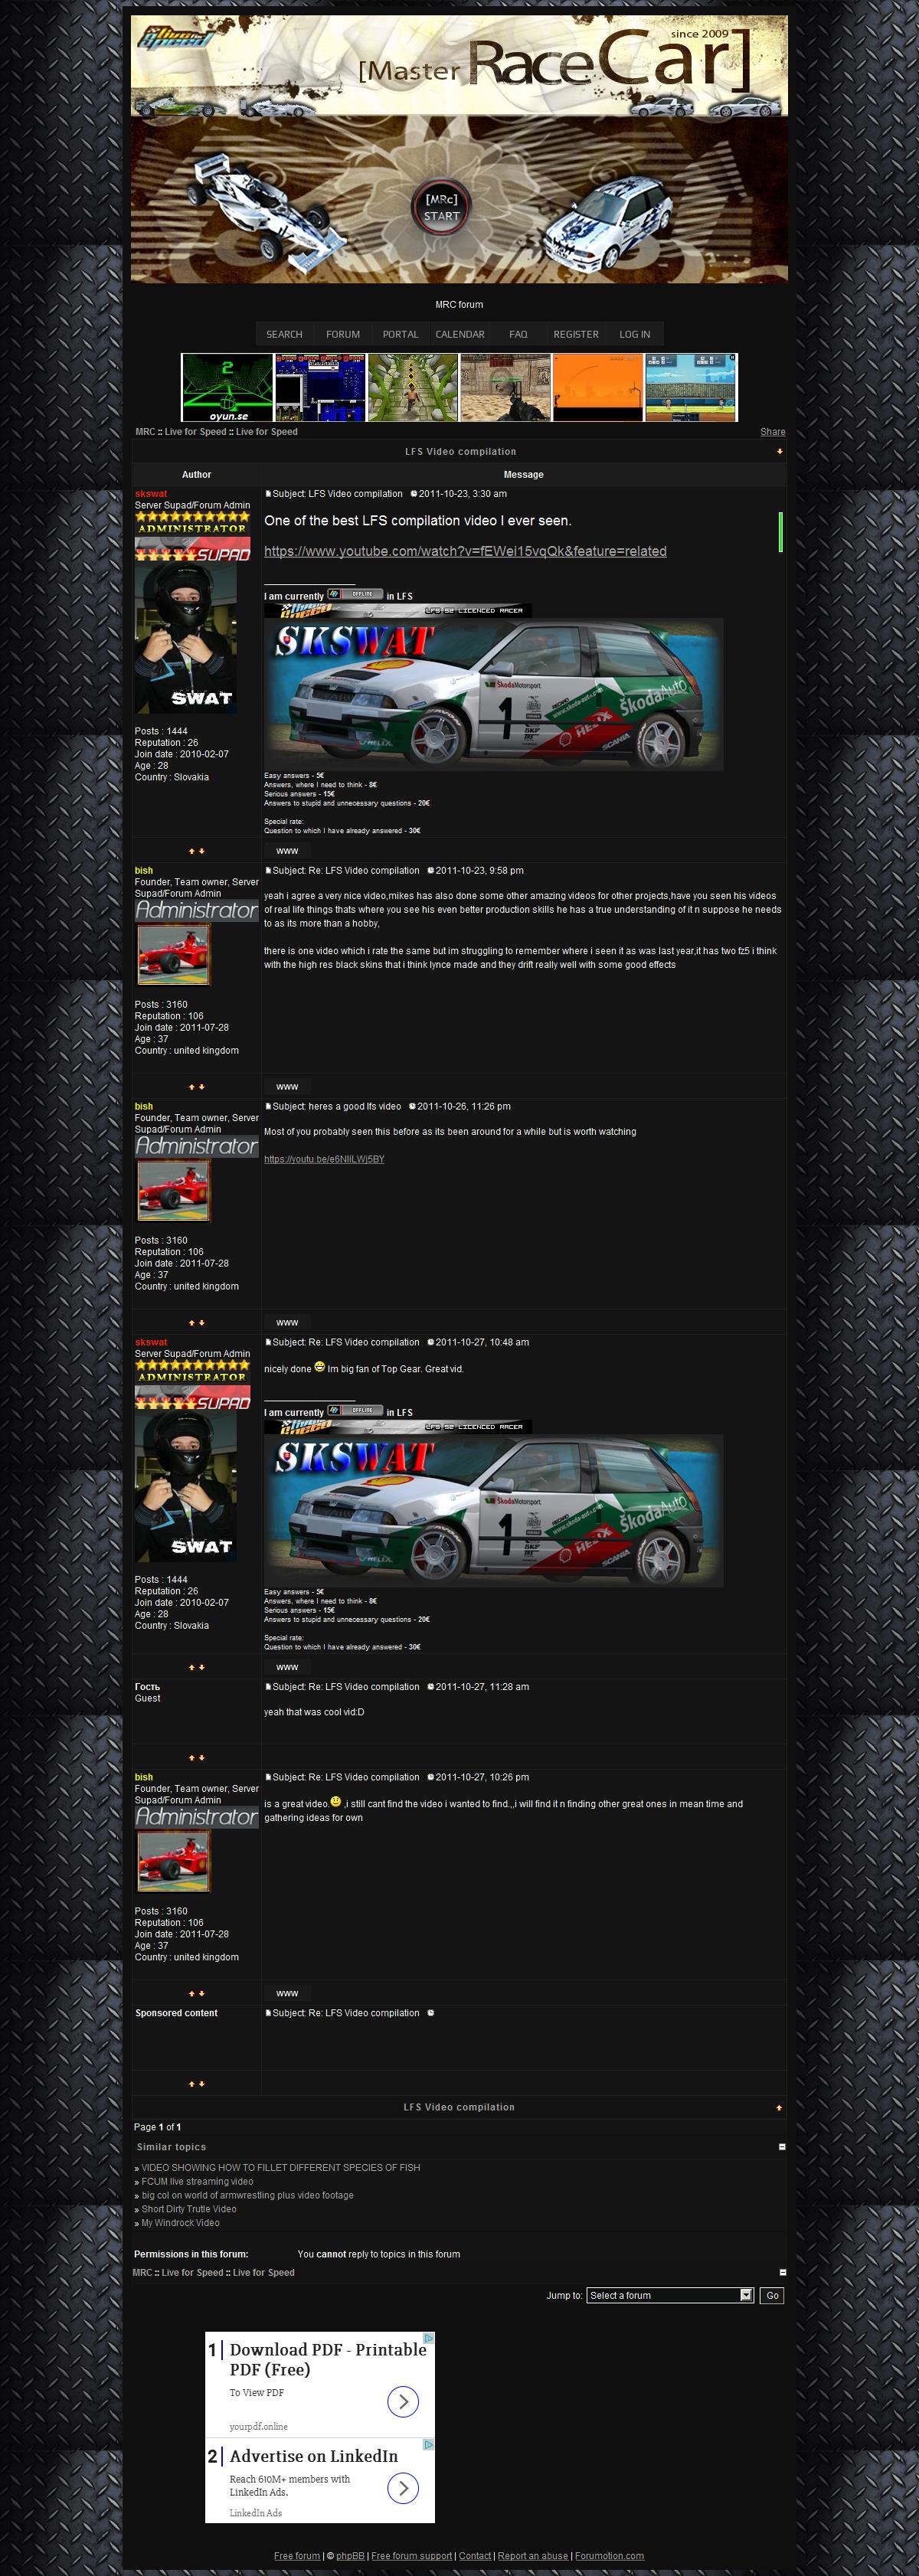919x2576 pixels.
Task: Click post icon before 'heres a good lfs video'
Action: [x=268, y=1107]
